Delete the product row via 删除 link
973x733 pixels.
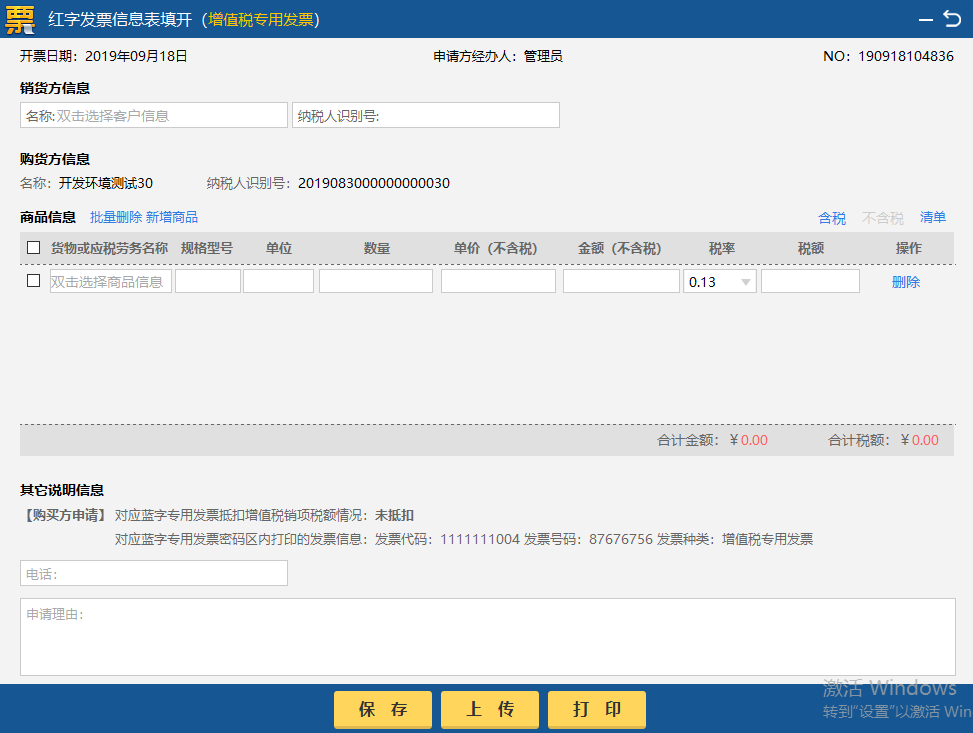point(904,281)
